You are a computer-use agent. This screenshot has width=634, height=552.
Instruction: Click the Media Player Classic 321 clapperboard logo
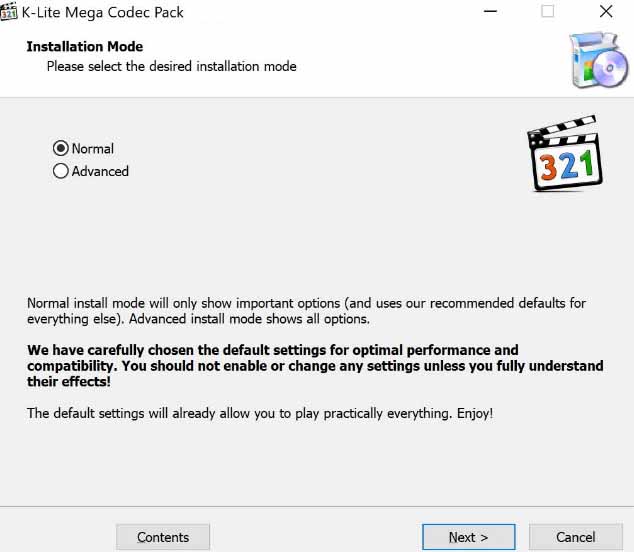(x=564, y=153)
